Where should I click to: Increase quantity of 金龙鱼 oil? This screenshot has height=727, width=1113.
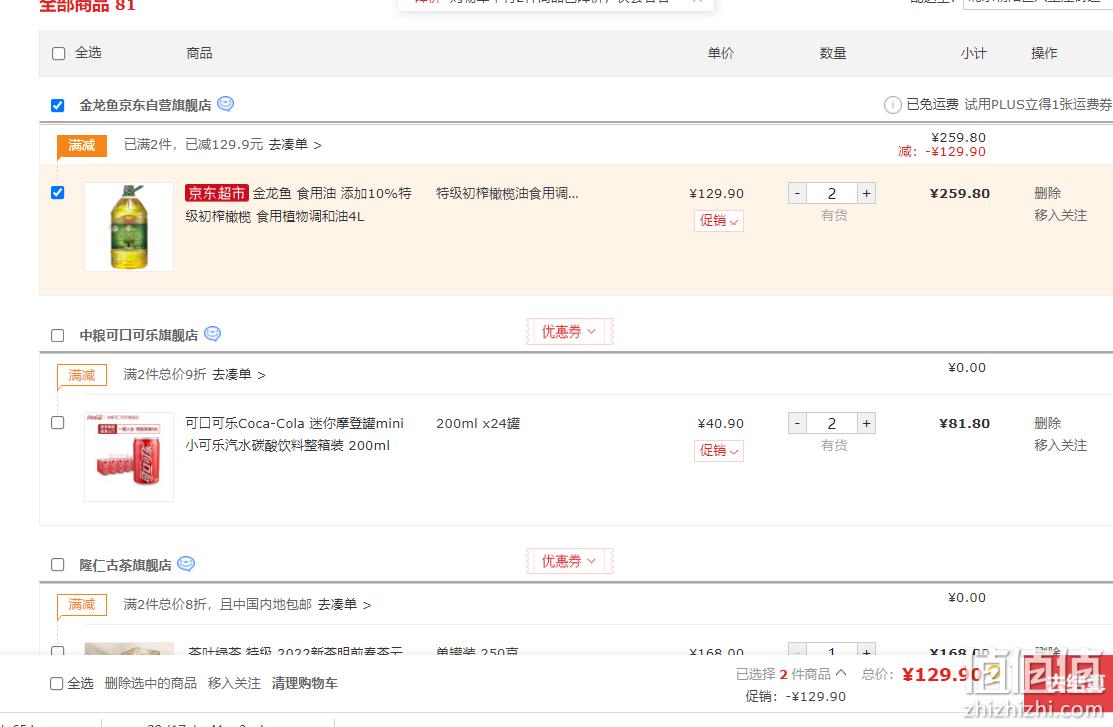click(x=866, y=193)
